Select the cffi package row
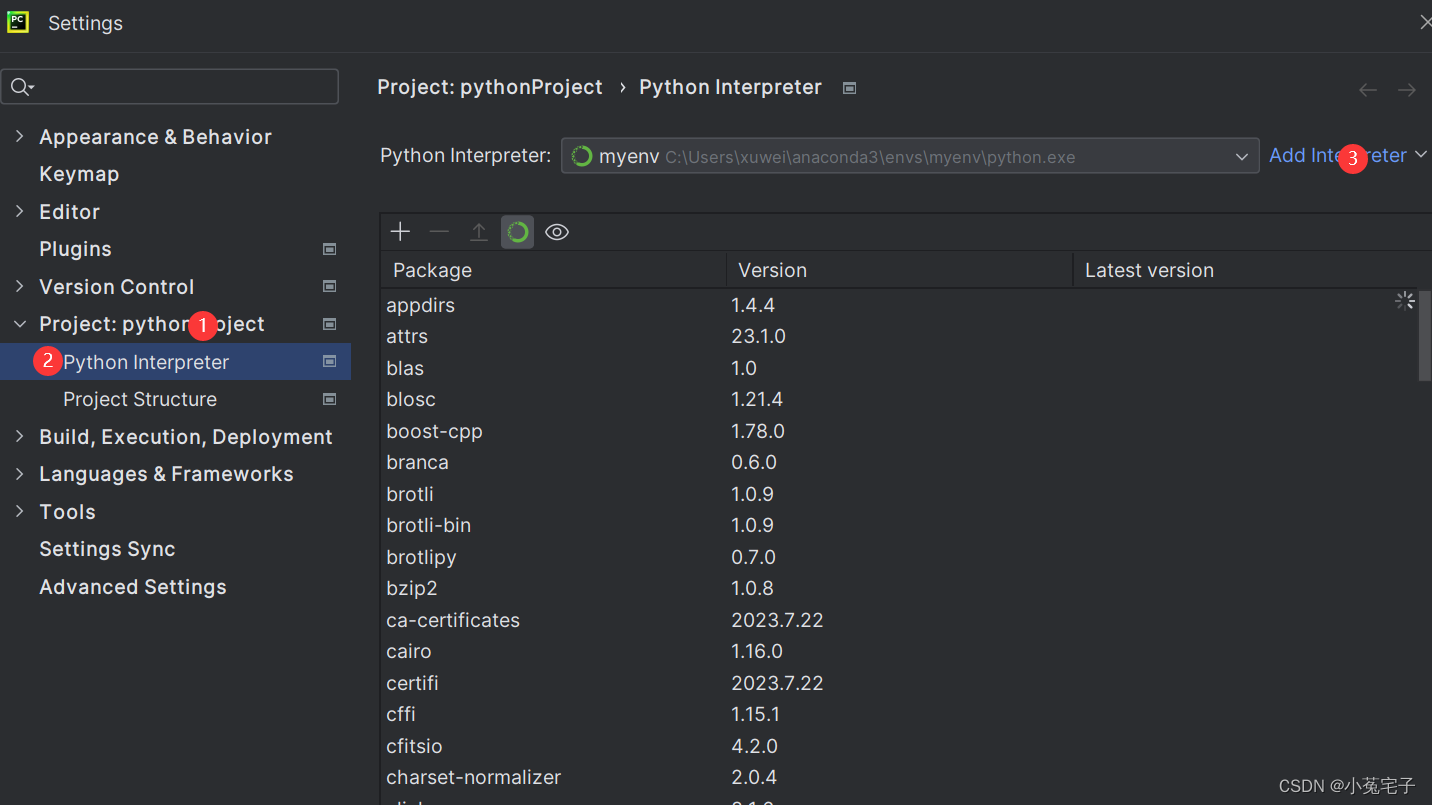Image resolution: width=1432 pixels, height=805 pixels. click(x=900, y=715)
